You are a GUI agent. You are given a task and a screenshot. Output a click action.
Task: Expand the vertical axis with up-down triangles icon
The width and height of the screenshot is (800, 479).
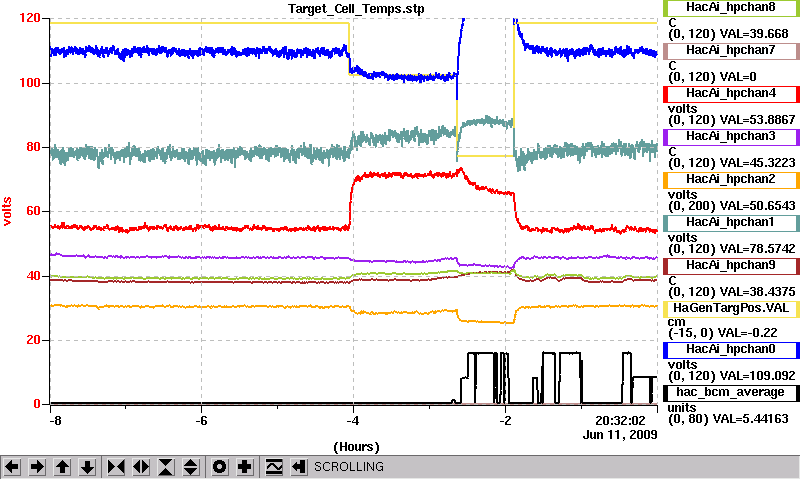pyautogui.click(x=191, y=467)
